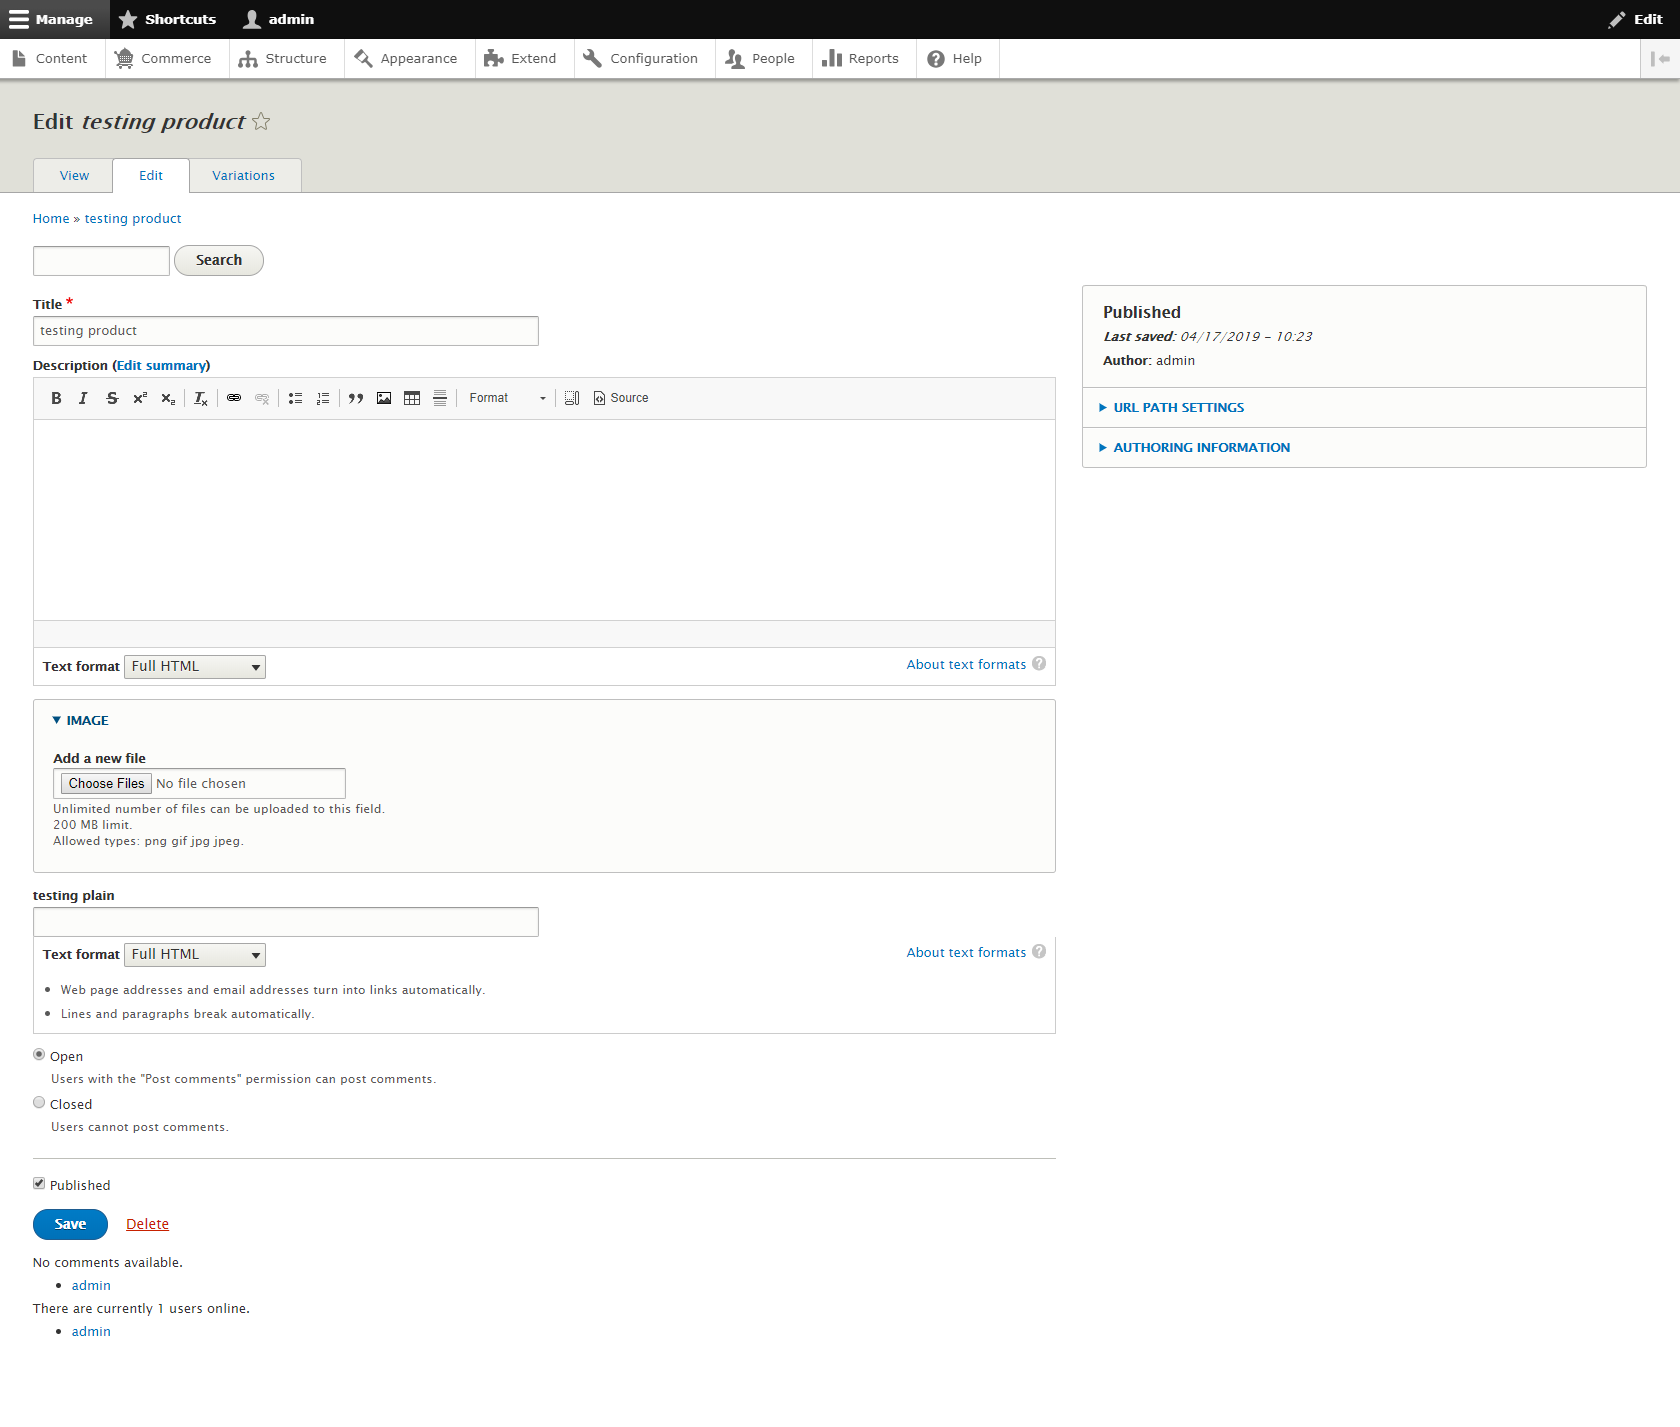Screen dimensions: 1680x1427
Task: Open the Format dropdown in the editor
Action: click(506, 398)
